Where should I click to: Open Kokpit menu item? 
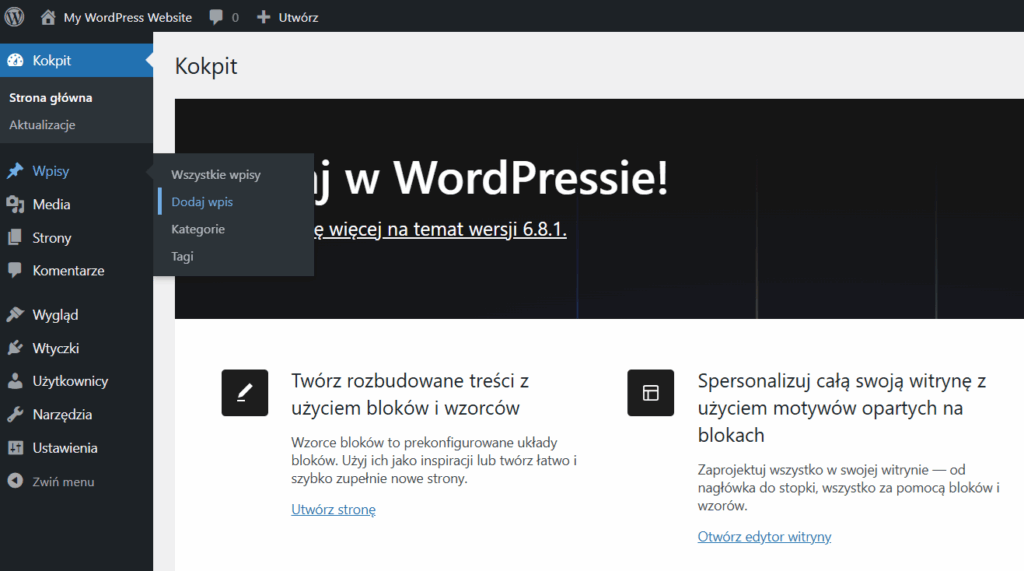(76, 60)
